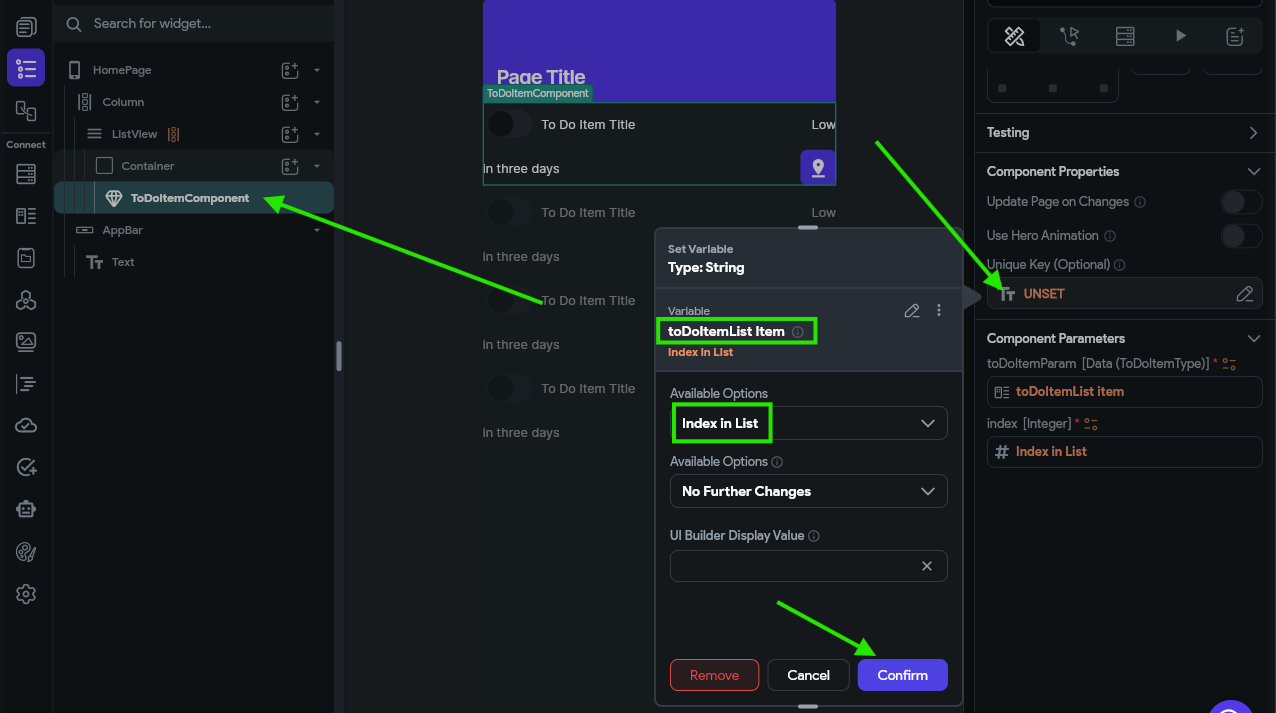Add a child widget to Container
This screenshot has width=1276, height=713.
290,166
